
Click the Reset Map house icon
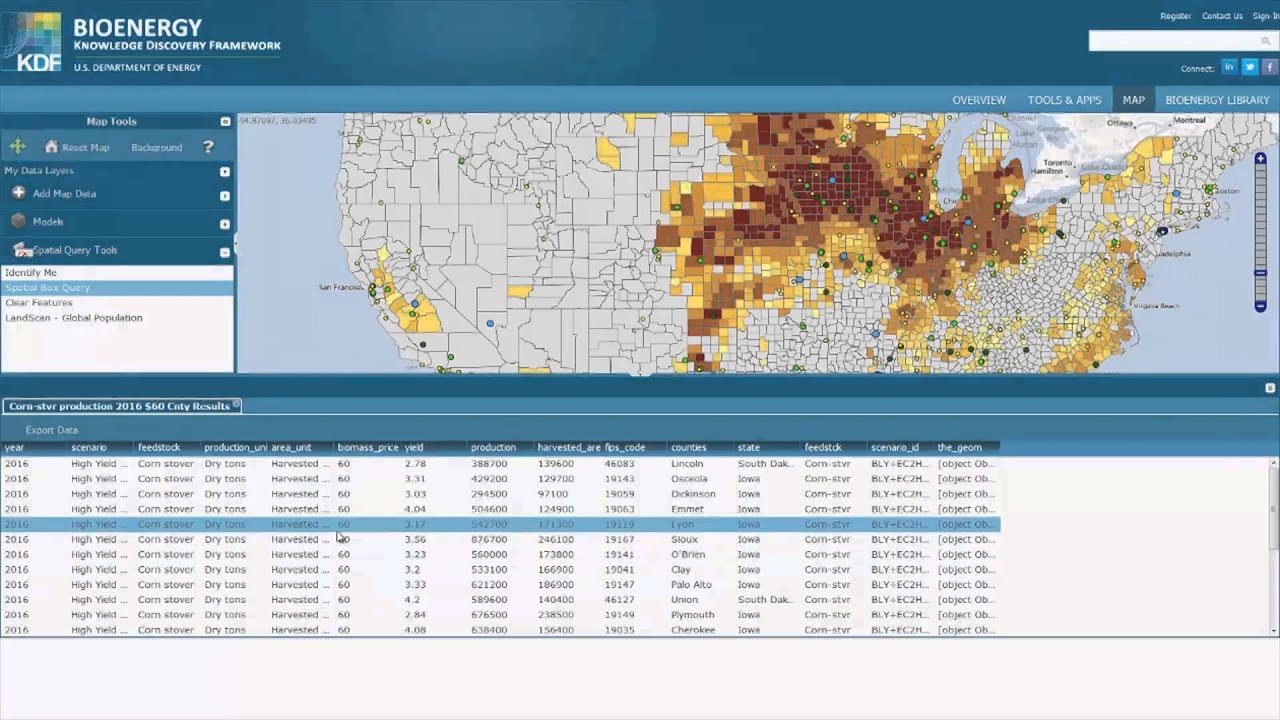51,146
